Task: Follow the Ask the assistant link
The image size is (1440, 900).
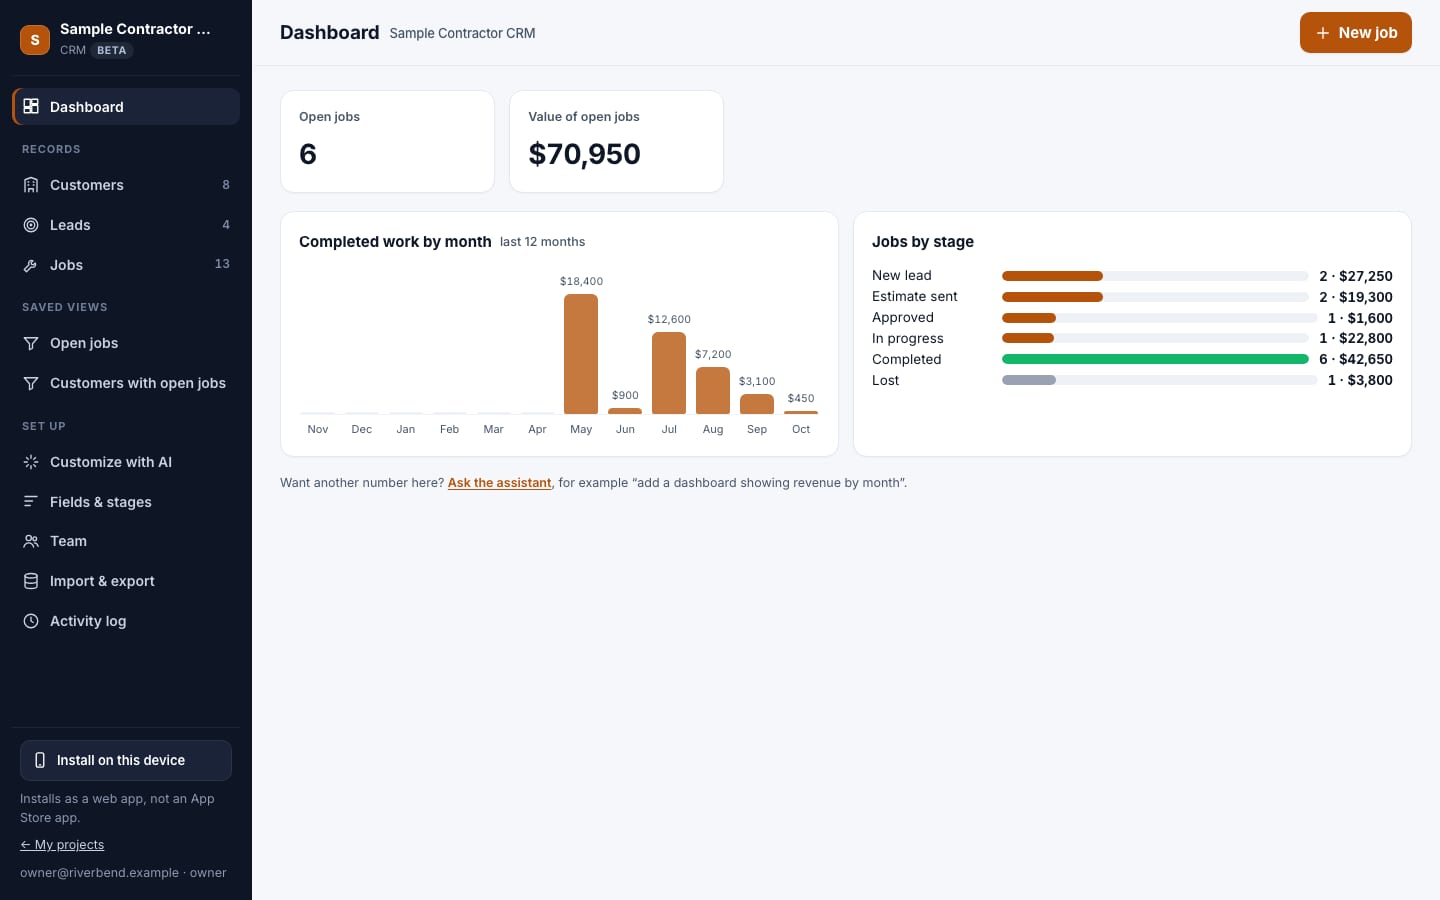Action: coord(500,483)
